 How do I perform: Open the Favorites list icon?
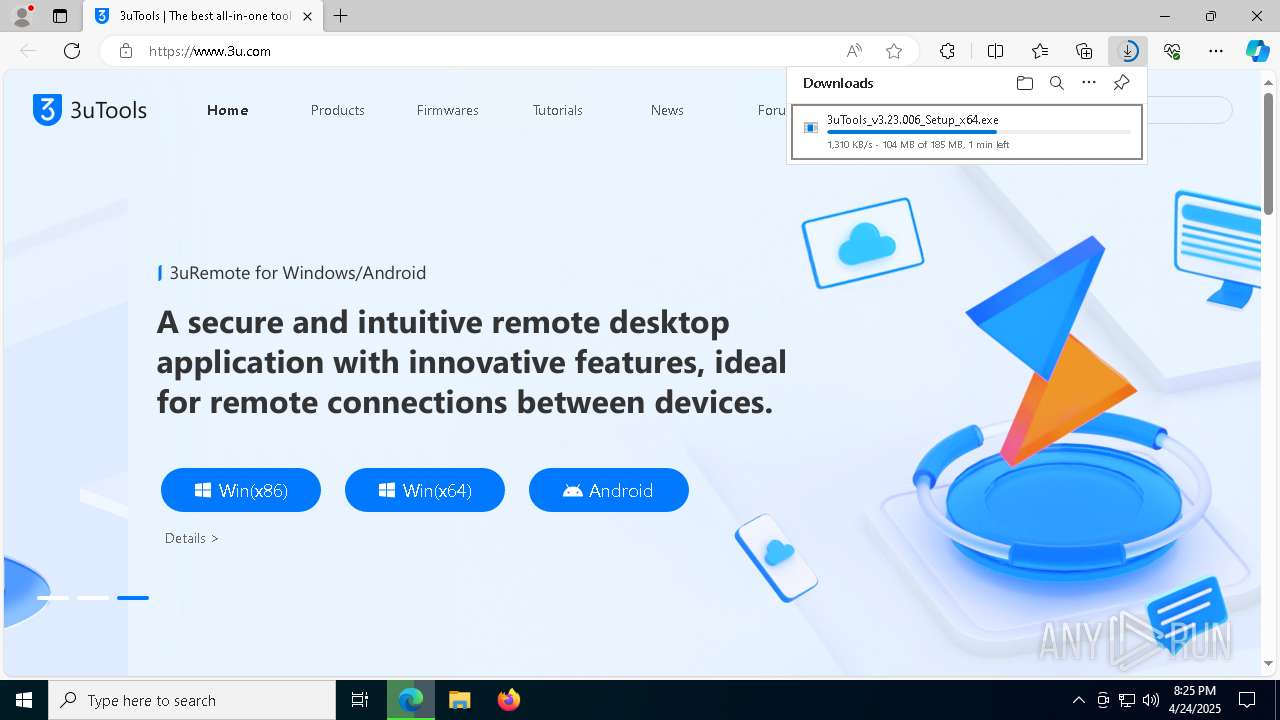tap(1040, 51)
